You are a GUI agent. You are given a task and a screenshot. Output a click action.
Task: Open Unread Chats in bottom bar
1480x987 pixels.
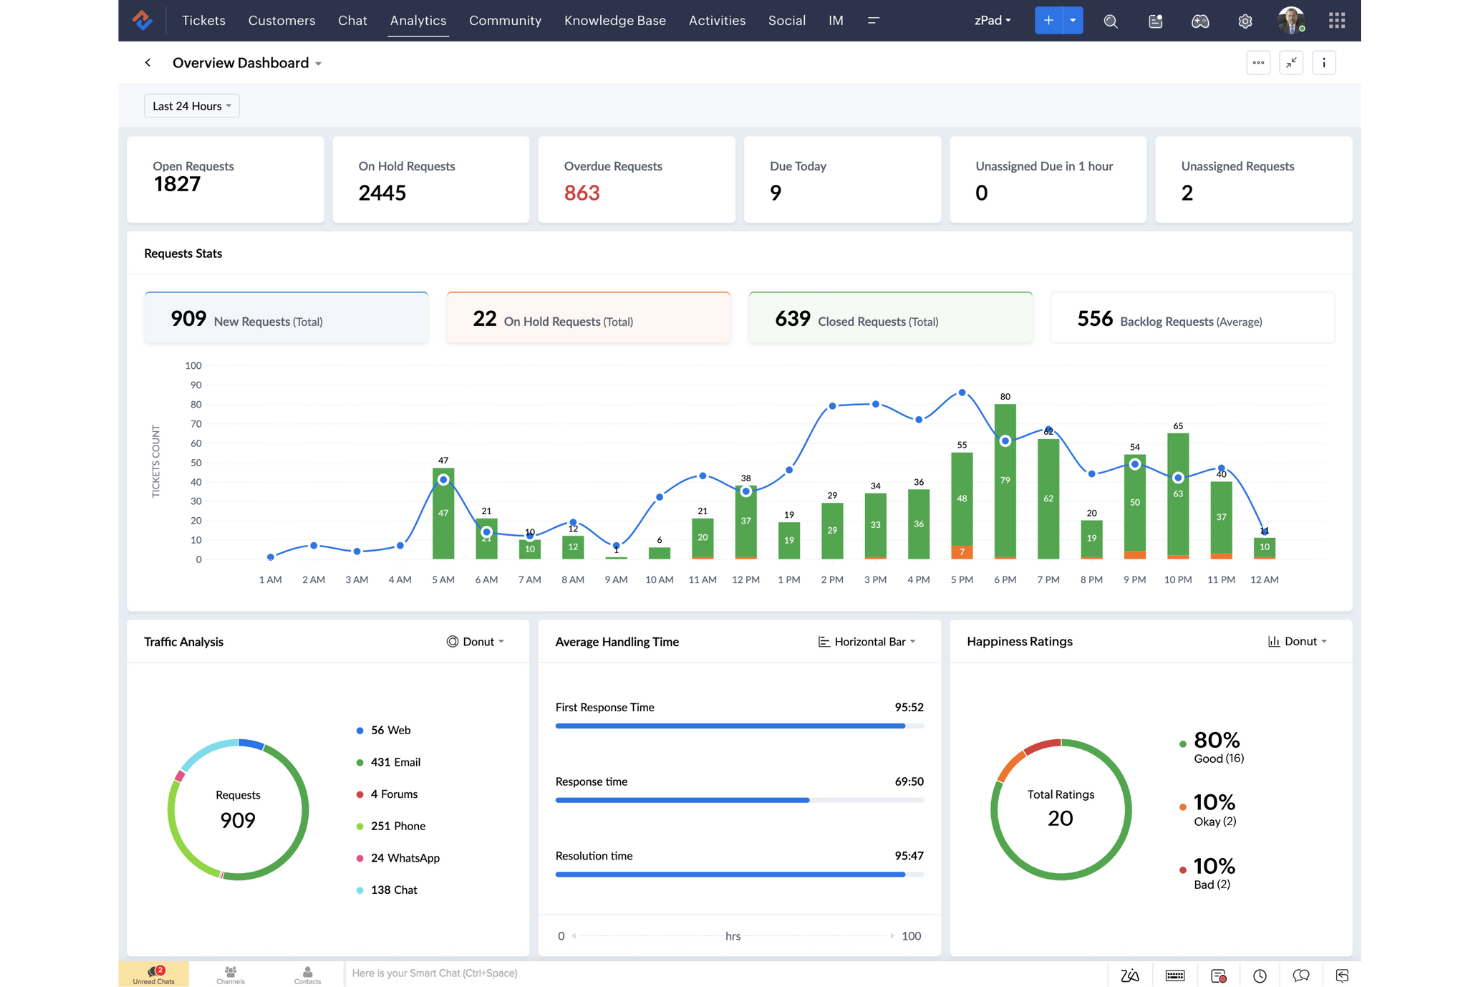(154, 974)
